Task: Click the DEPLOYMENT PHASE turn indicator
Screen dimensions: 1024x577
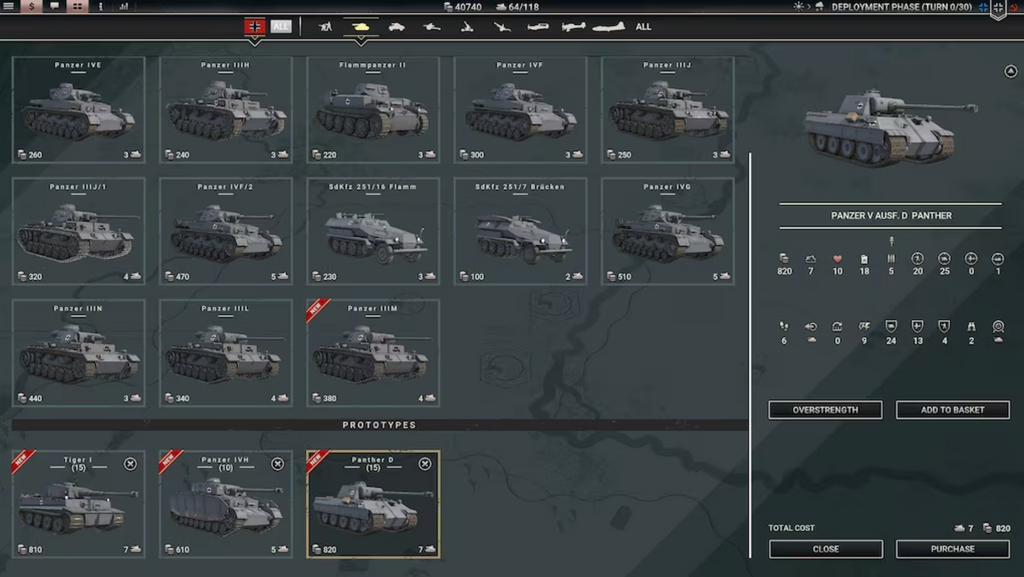Action: coord(901,7)
